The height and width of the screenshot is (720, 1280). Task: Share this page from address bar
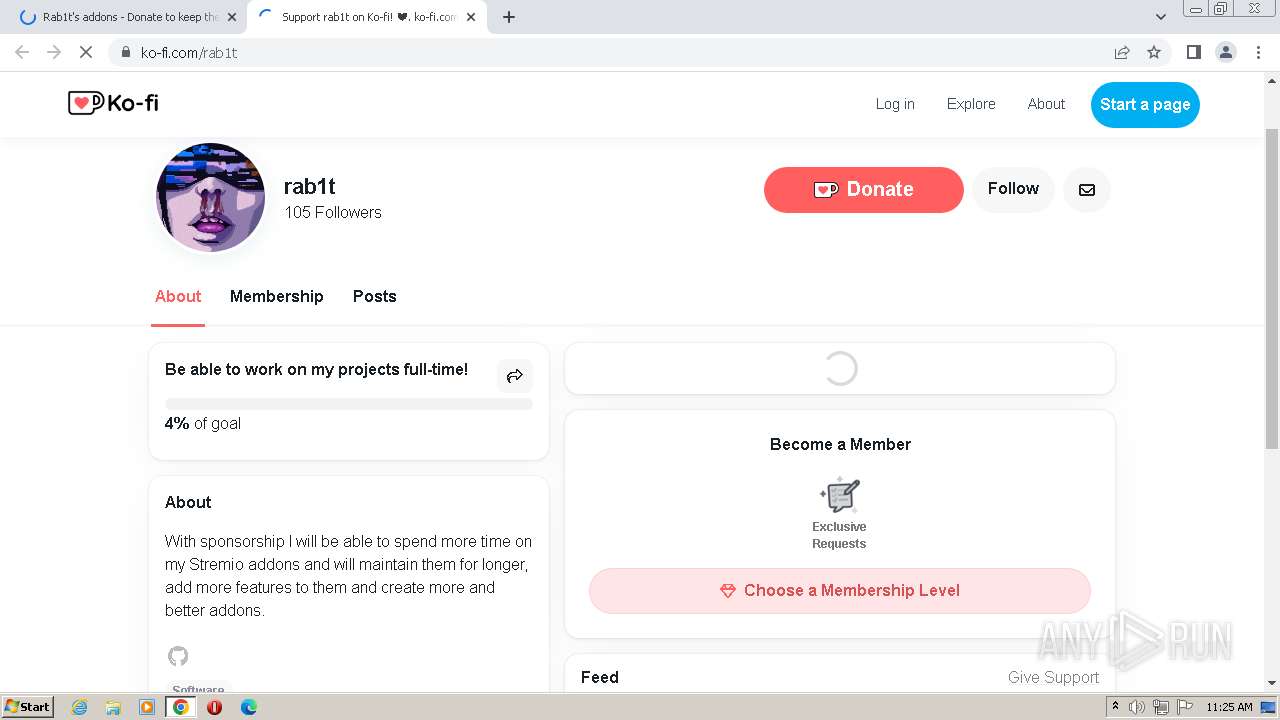1122,52
